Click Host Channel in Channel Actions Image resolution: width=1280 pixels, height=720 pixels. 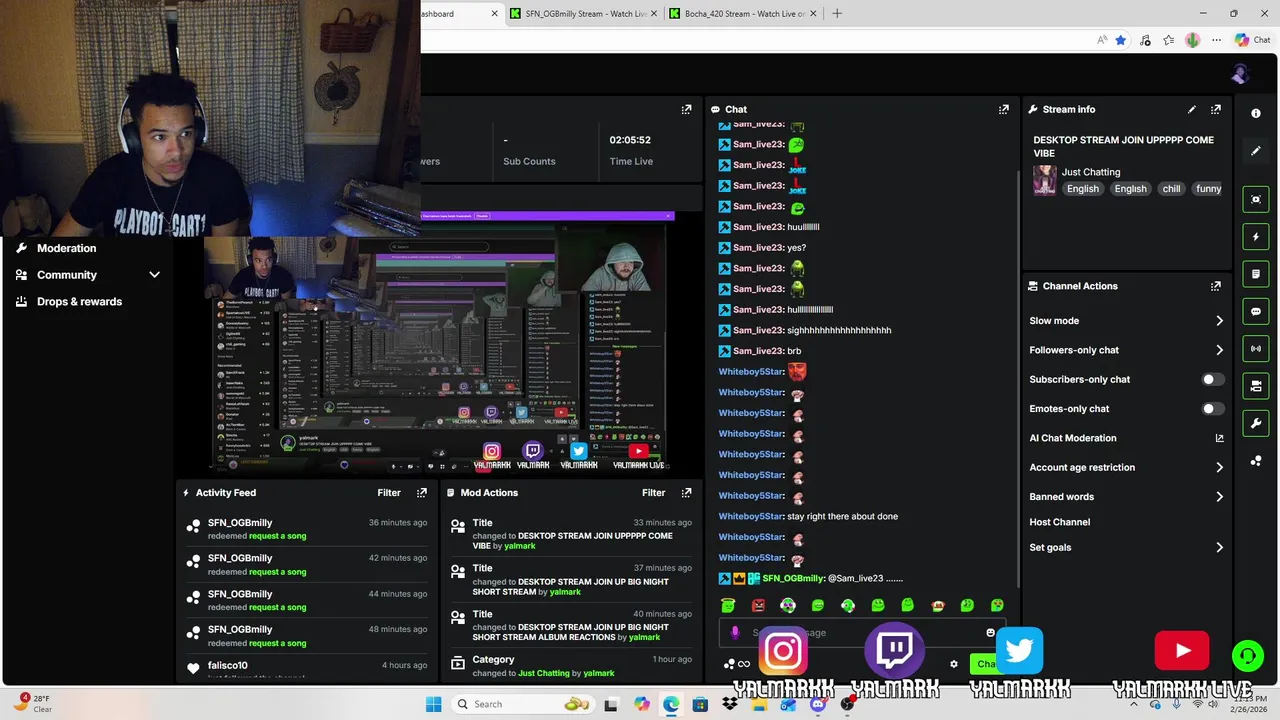click(1059, 522)
